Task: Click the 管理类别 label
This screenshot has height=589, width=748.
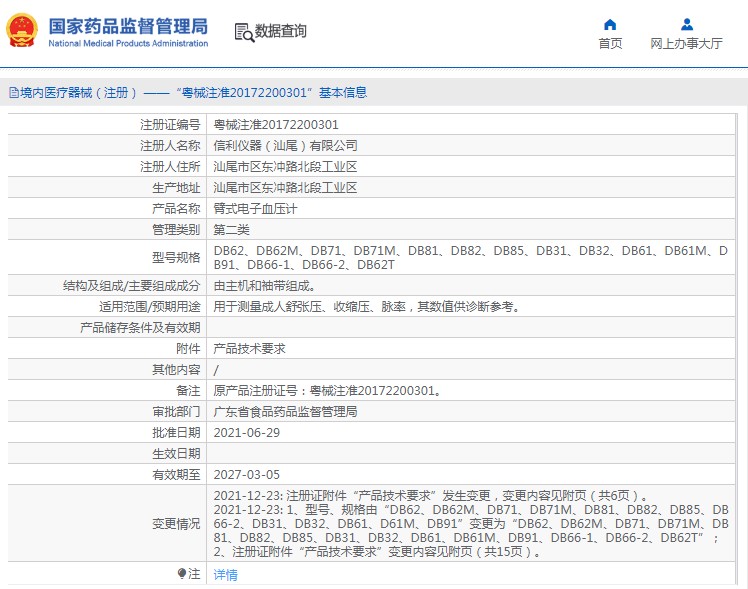Action: 176,229
